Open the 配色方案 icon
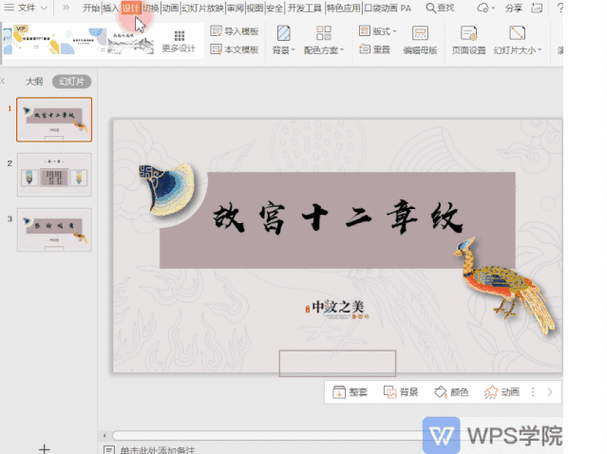The width and height of the screenshot is (607, 454). coord(324,33)
